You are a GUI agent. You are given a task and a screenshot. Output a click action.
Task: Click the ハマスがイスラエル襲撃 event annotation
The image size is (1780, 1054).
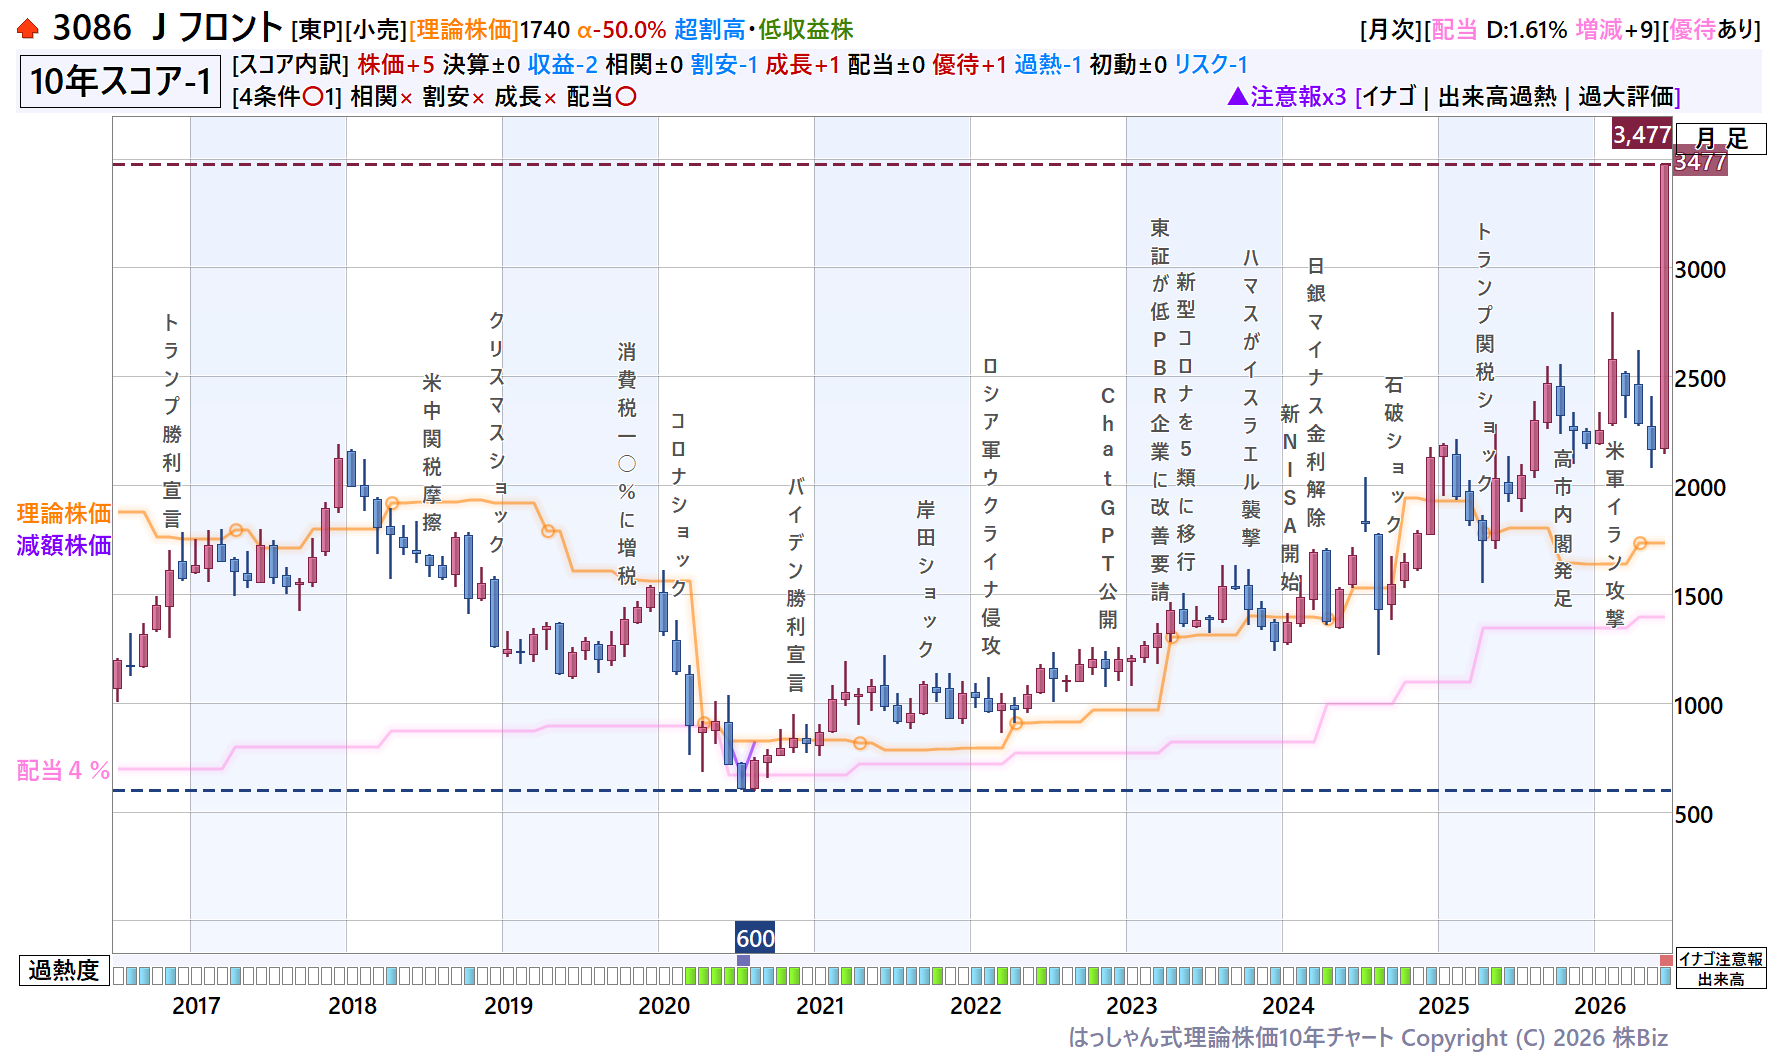pos(1251,398)
